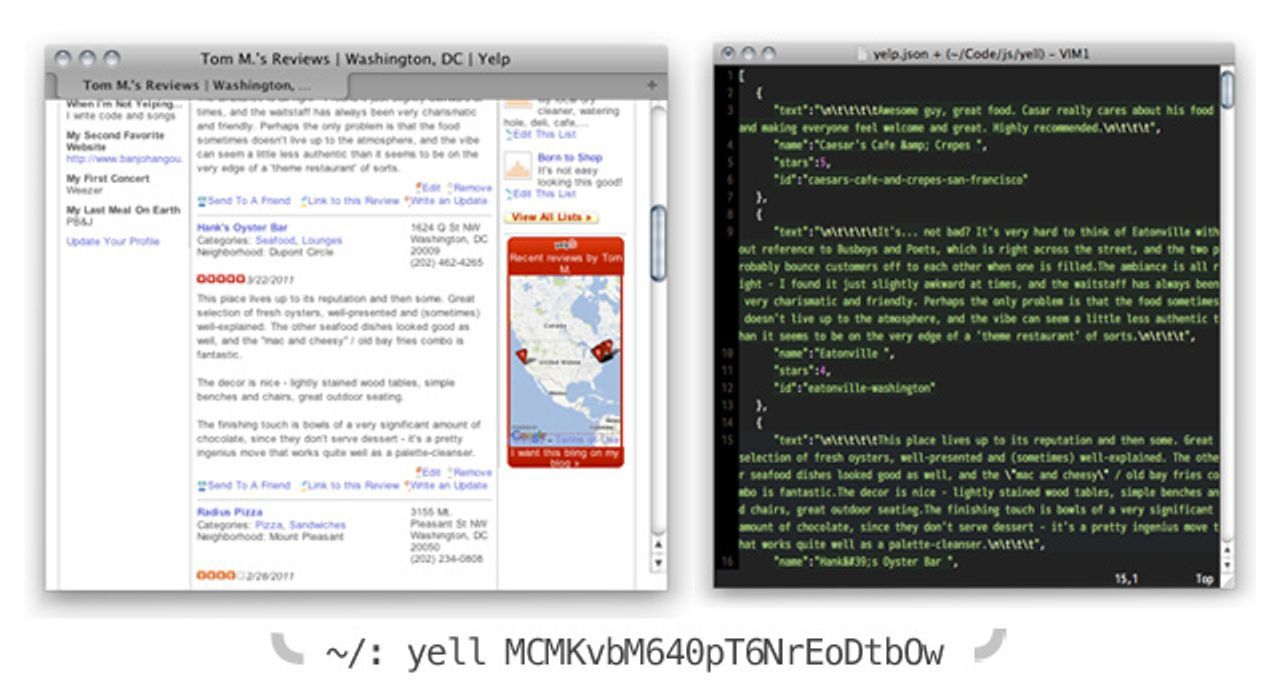
Task: Click the Born to Shop list thumbnail
Action: coord(518,166)
